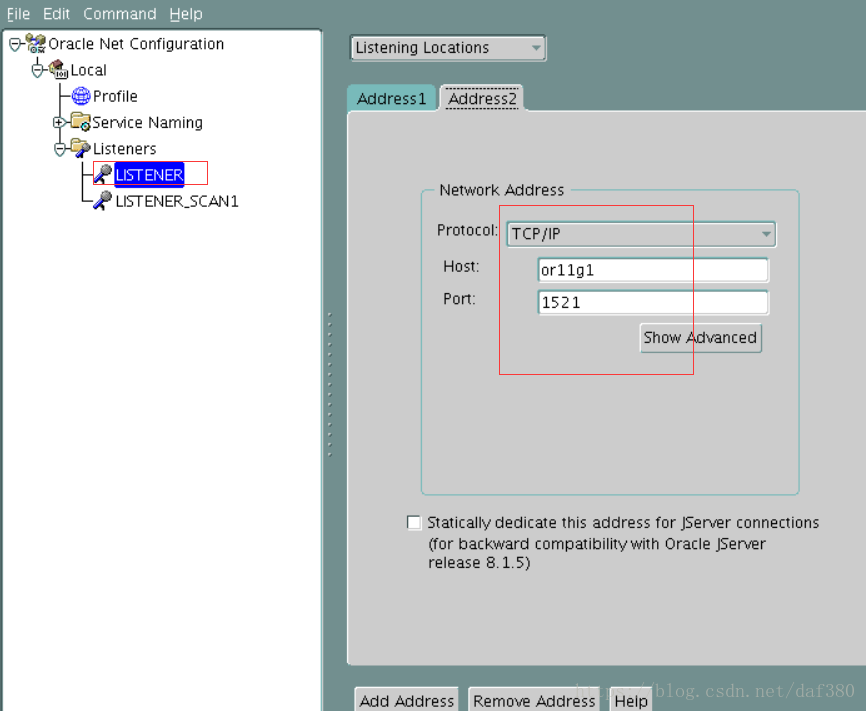Toggle Statically dedicate address for JServer checkbox
Screen dimensions: 866x711
(414, 523)
